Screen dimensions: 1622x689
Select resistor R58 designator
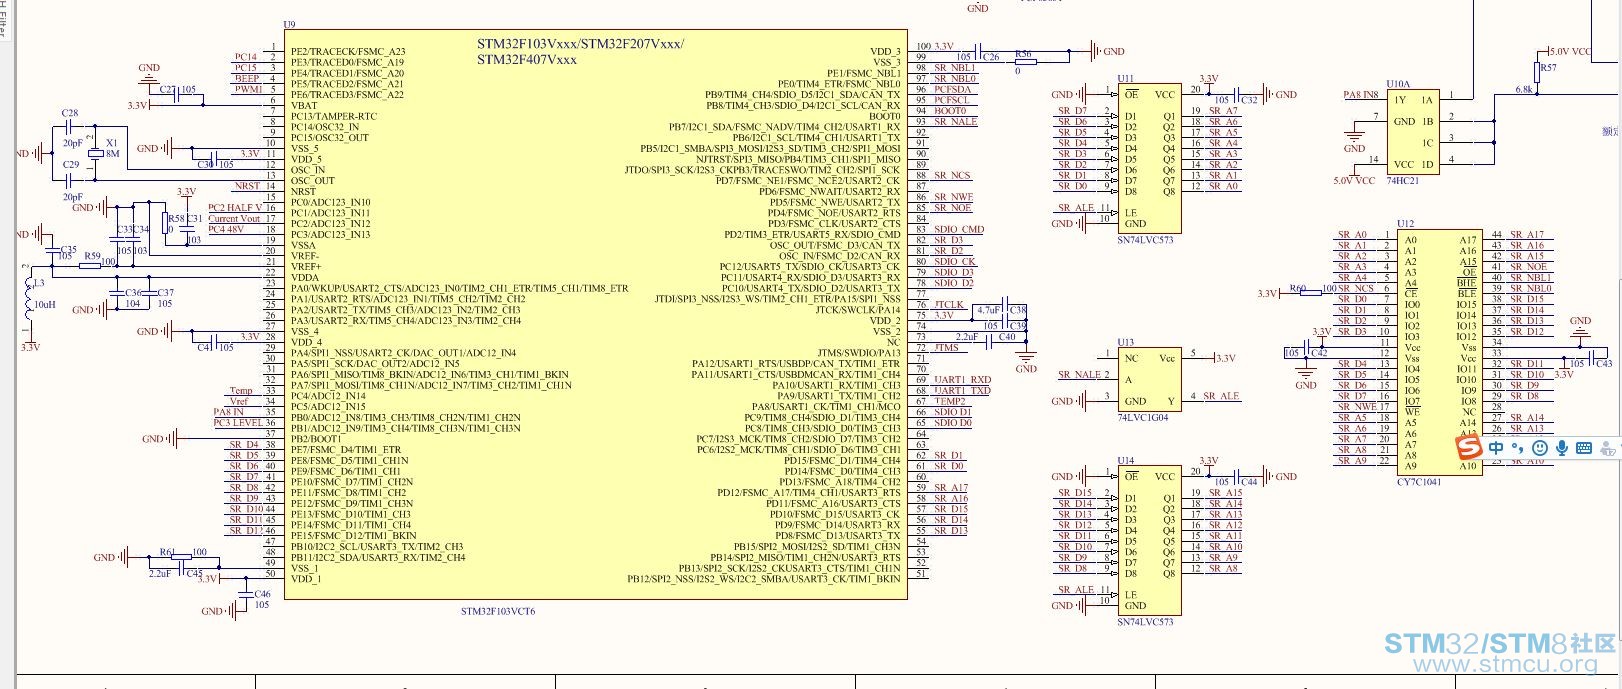tap(176, 217)
